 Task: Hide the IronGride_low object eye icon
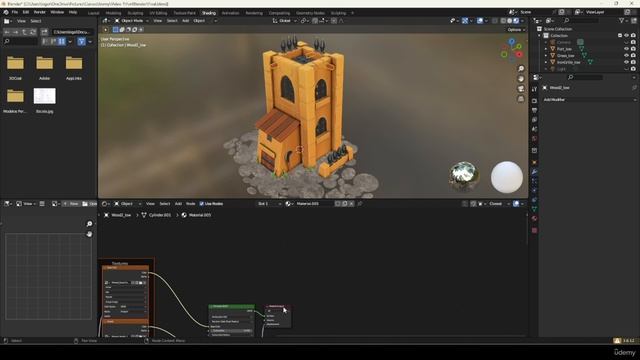click(627, 62)
